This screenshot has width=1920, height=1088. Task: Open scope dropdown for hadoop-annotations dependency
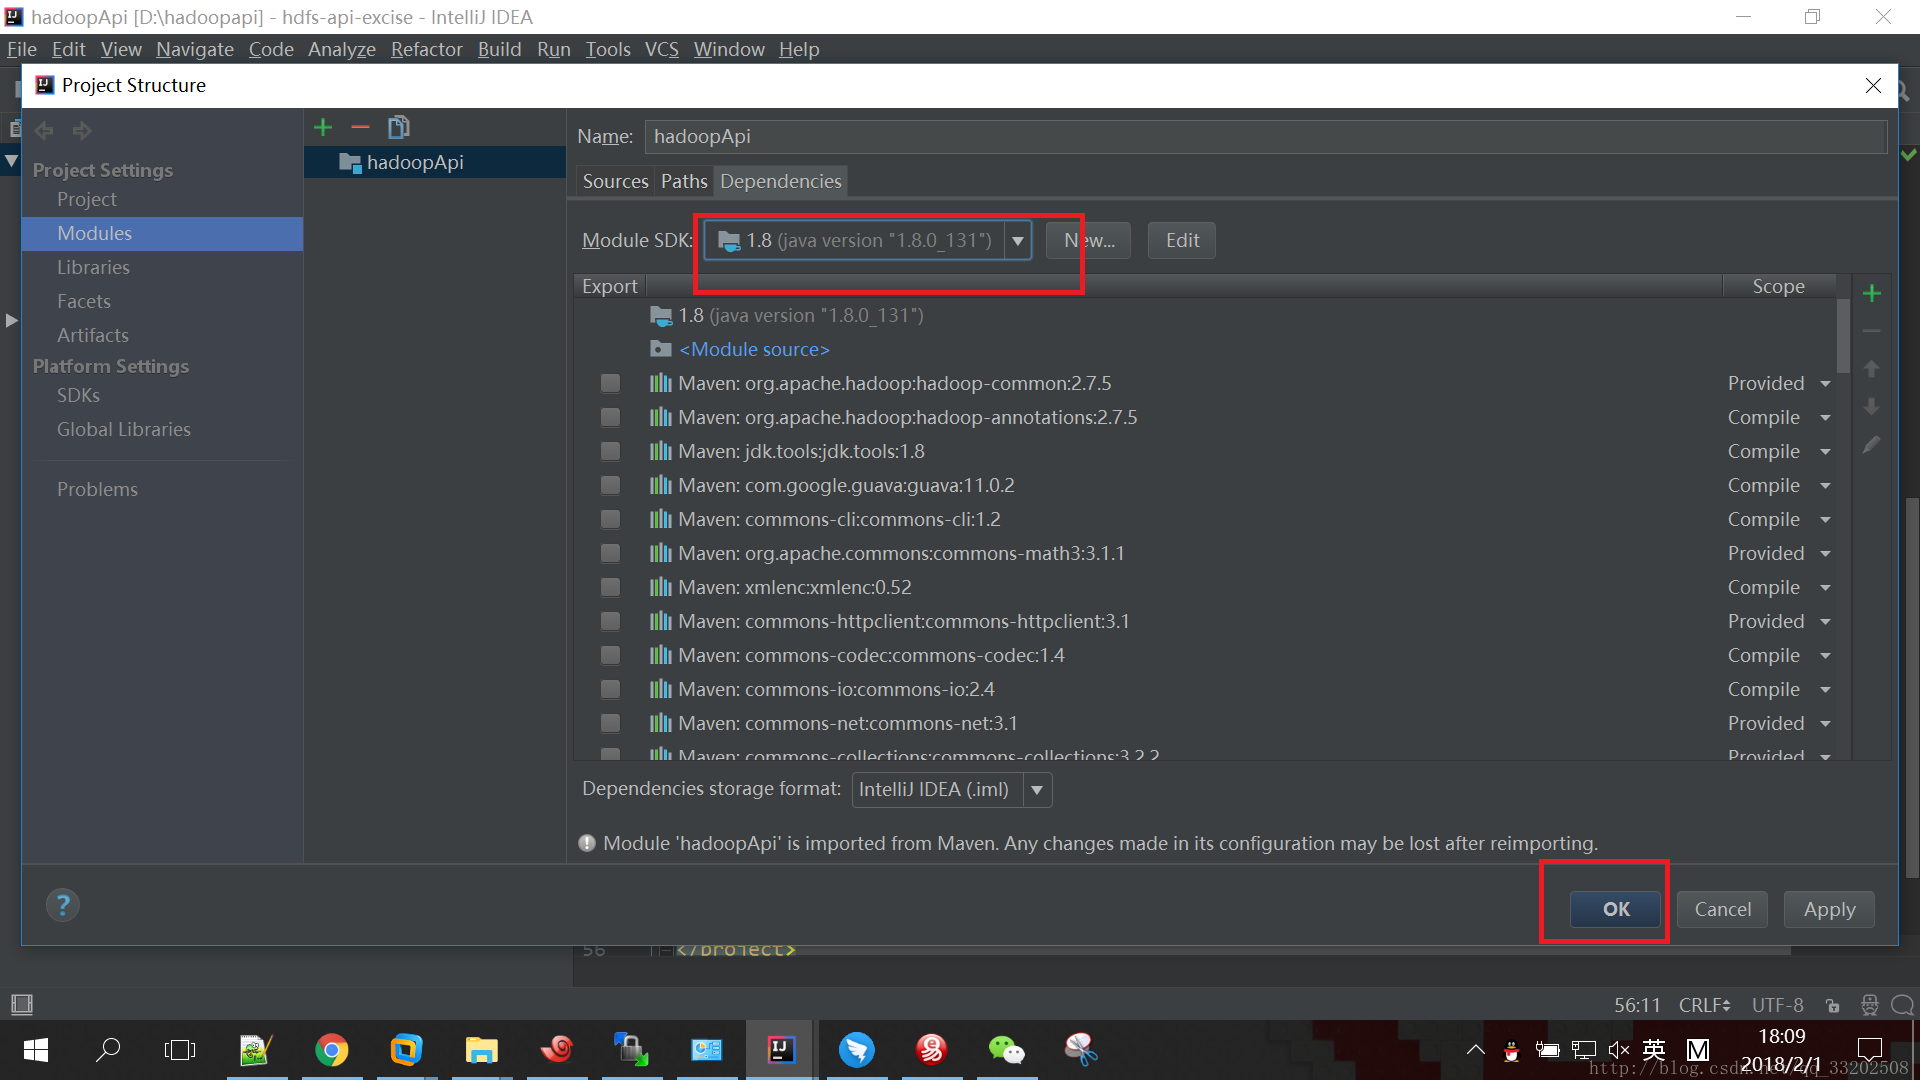[x=1825, y=418]
